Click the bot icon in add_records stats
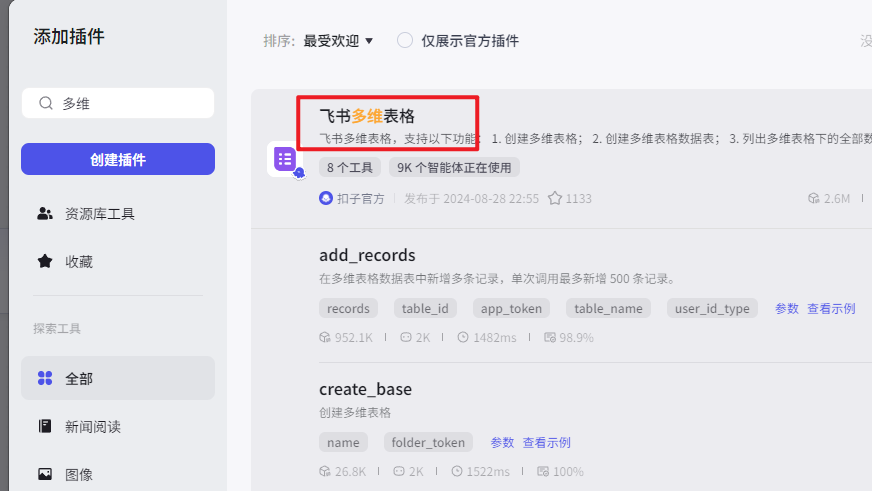 point(406,337)
